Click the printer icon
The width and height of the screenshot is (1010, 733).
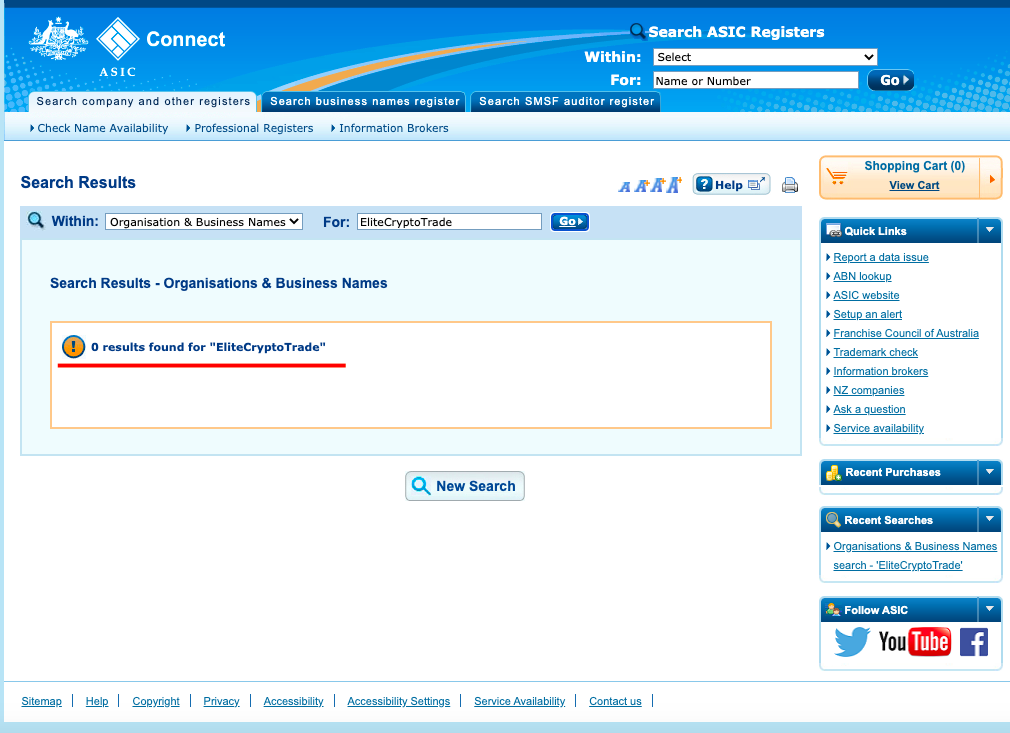tap(790, 186)
